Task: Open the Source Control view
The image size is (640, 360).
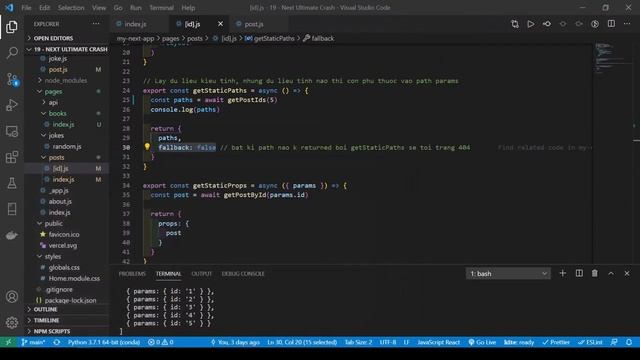Action: (x=12, y=79)
